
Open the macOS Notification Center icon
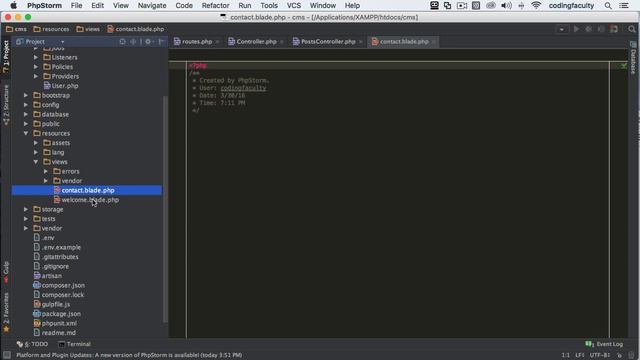click(x=624, y=6)
